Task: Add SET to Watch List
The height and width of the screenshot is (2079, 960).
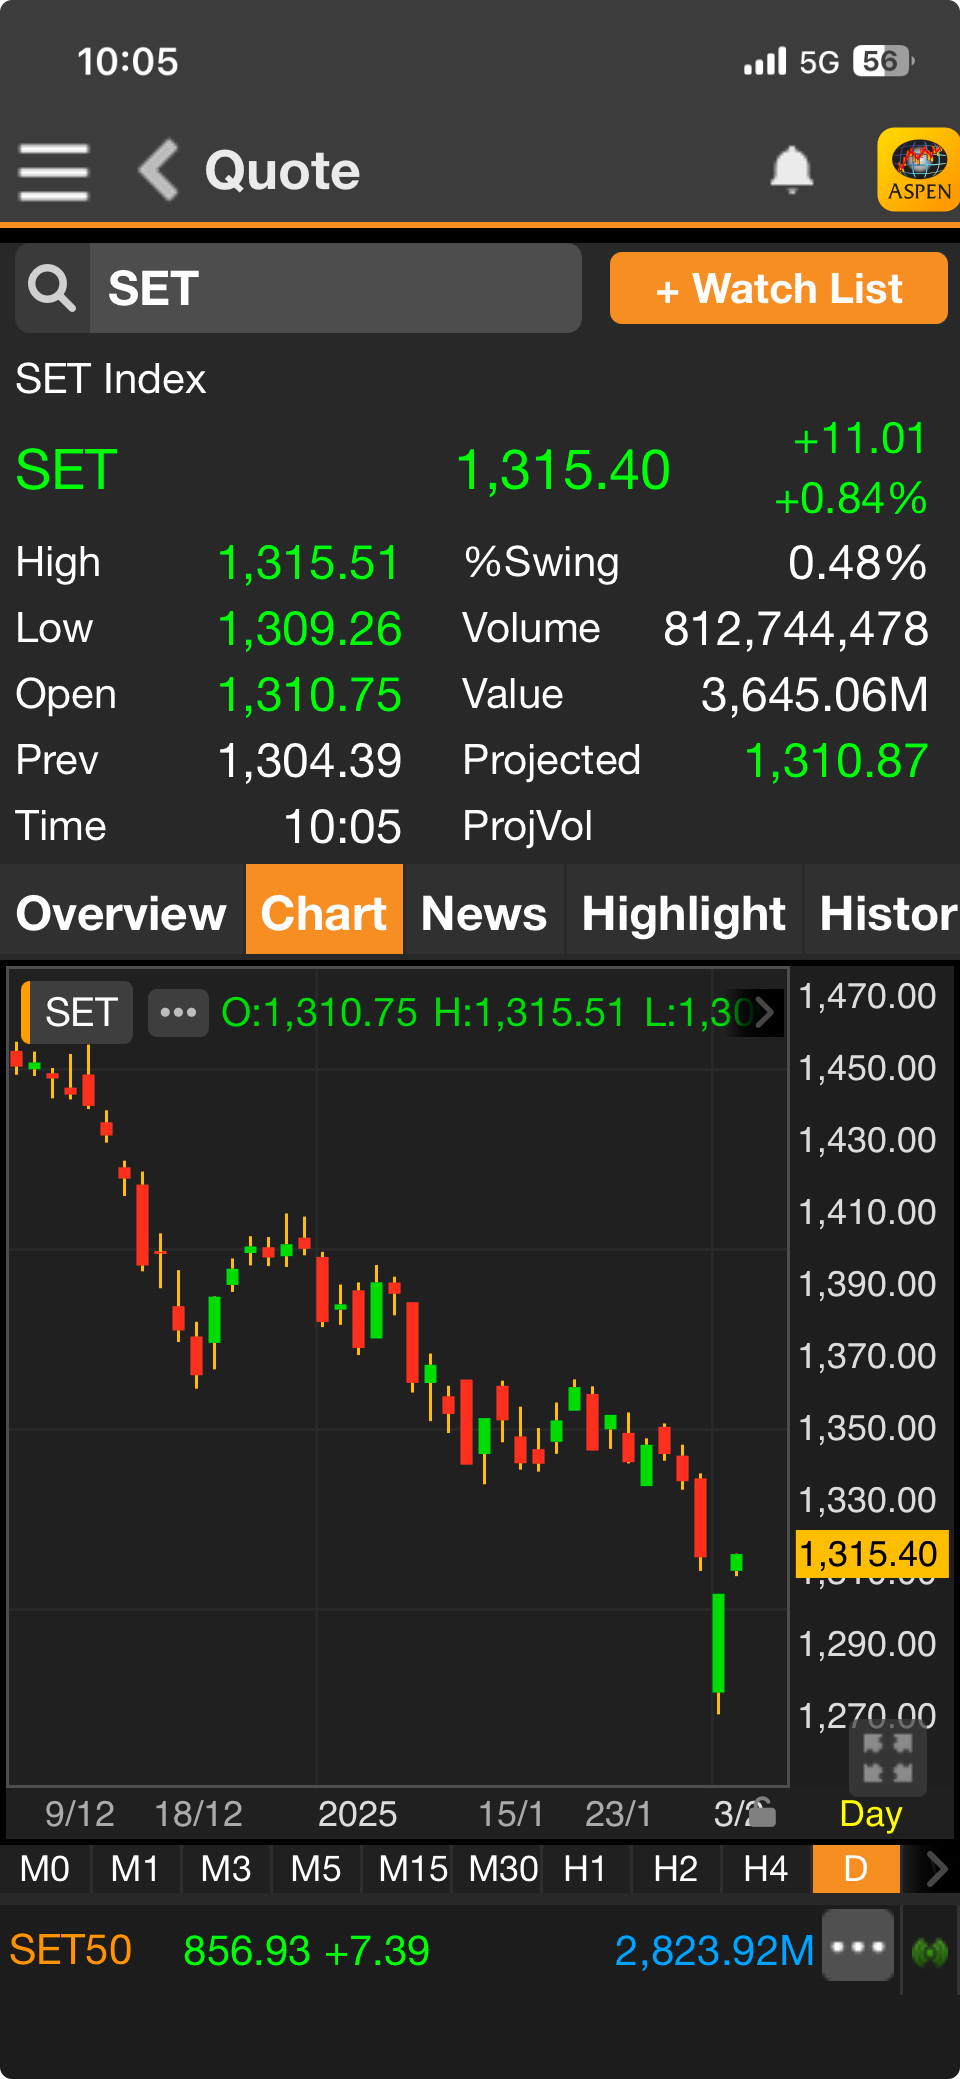Action: coord(778,289)
